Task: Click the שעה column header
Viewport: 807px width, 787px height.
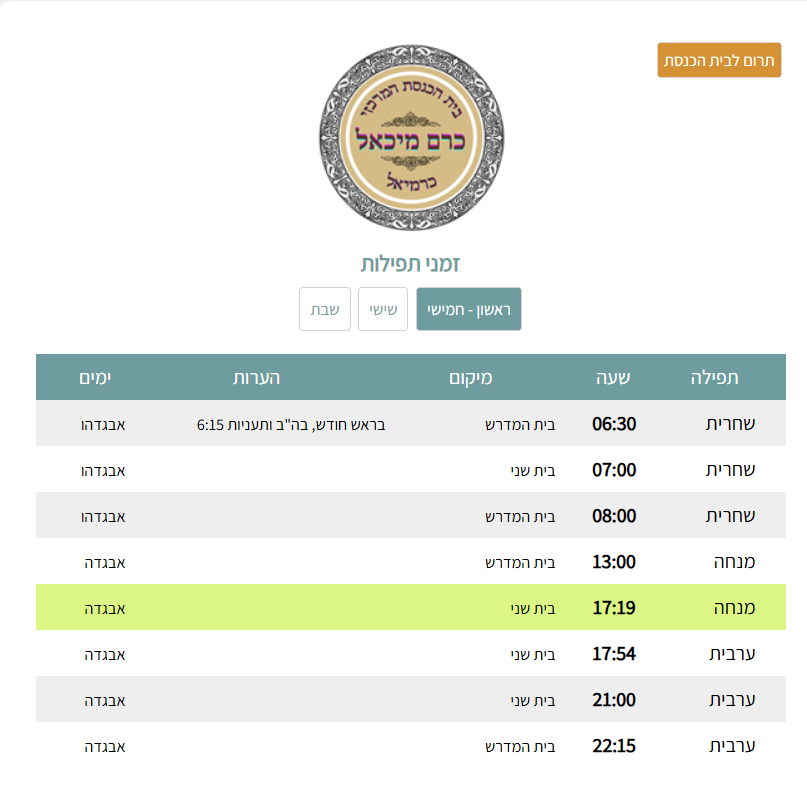Action: pyautogui.click(x=613, y=378)
